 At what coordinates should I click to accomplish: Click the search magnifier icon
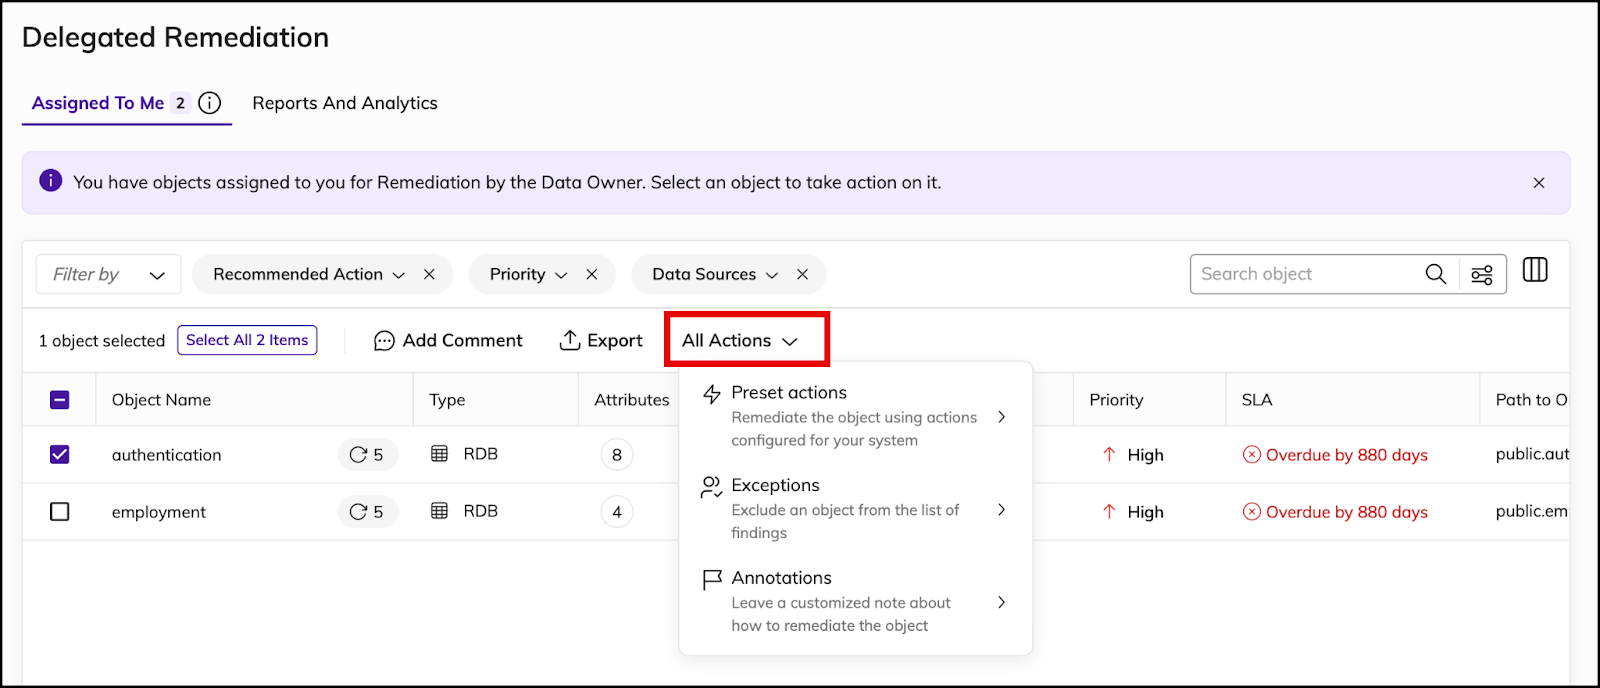1436,274
